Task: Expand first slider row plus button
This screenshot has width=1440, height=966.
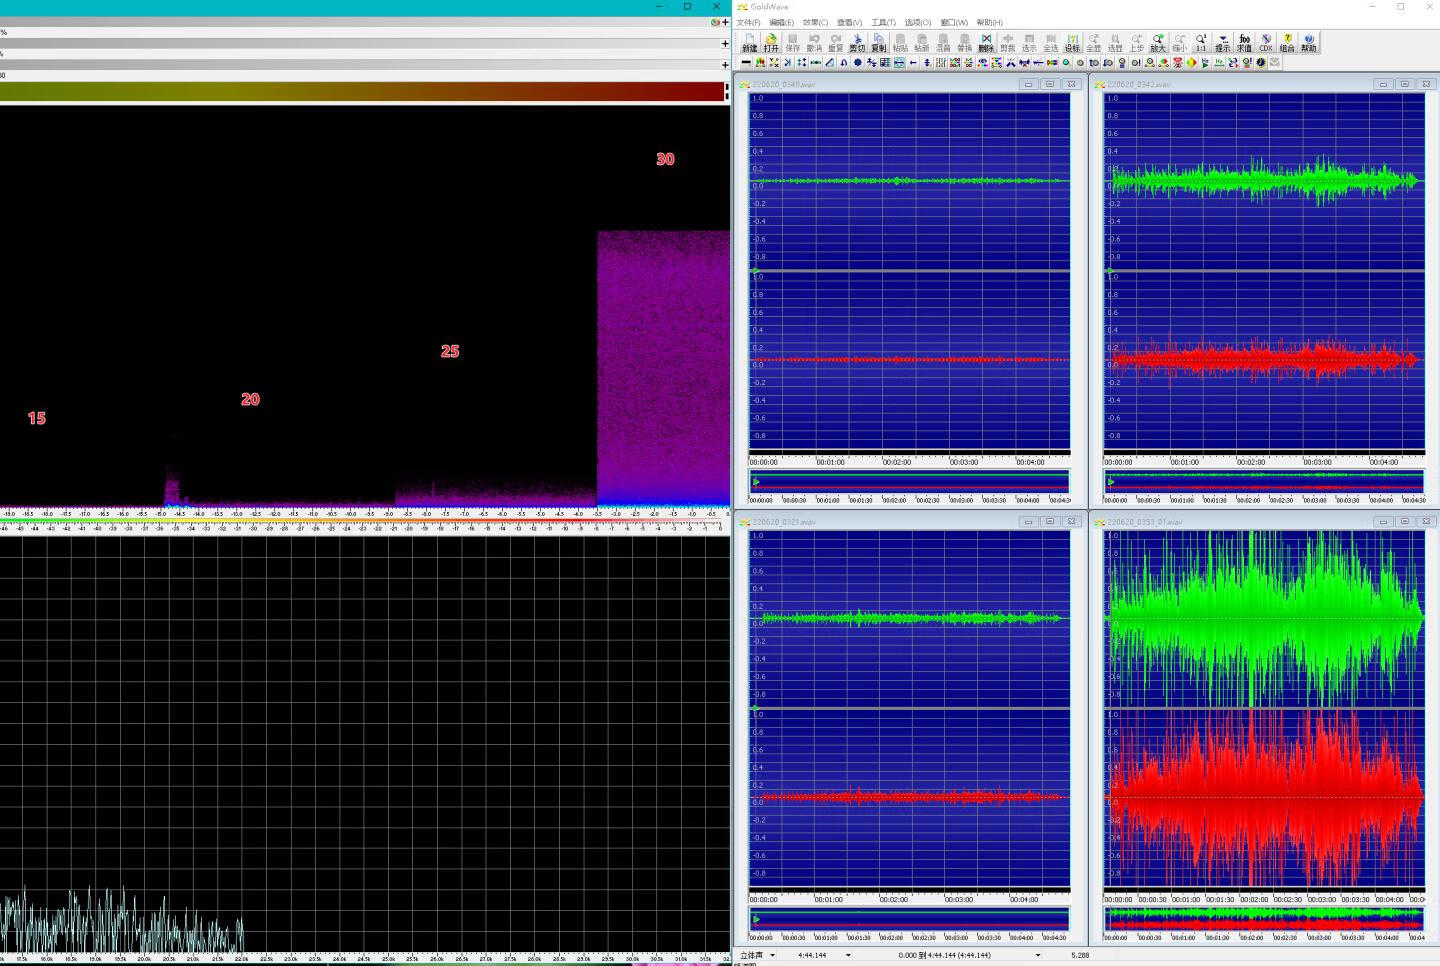Action: [x=725, y=22]
